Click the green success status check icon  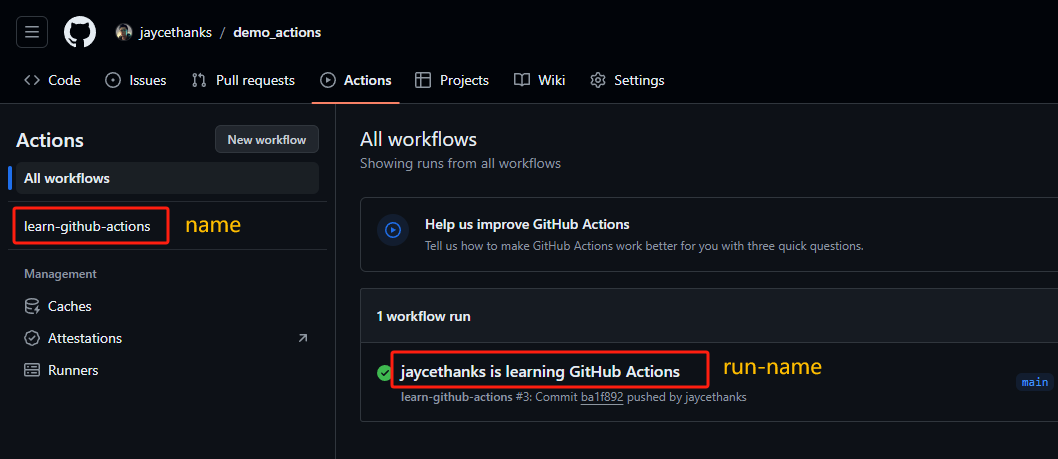384,373
